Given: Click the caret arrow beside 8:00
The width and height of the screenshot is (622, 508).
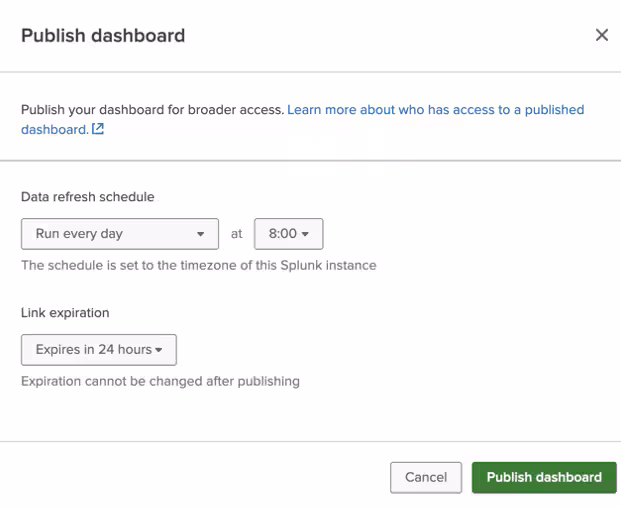Looking at the screenshot, I should (x=305, y=234).
